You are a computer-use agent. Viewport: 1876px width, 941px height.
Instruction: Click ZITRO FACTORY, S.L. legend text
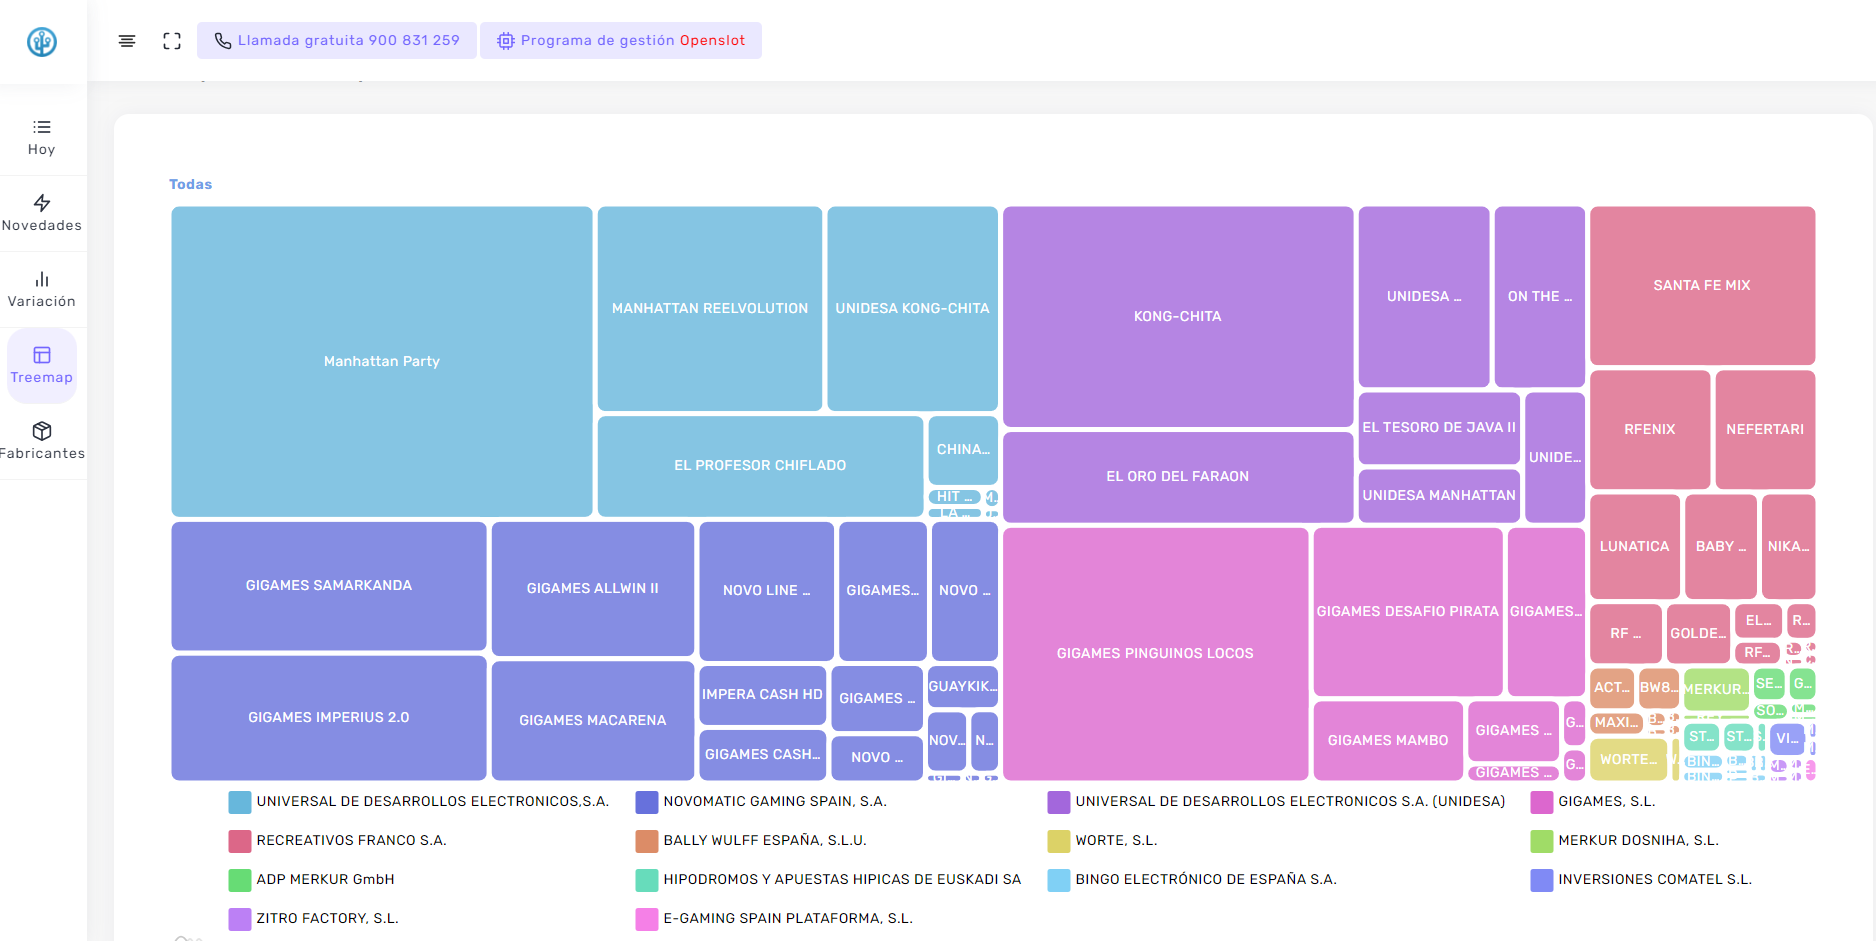[327, 919]
